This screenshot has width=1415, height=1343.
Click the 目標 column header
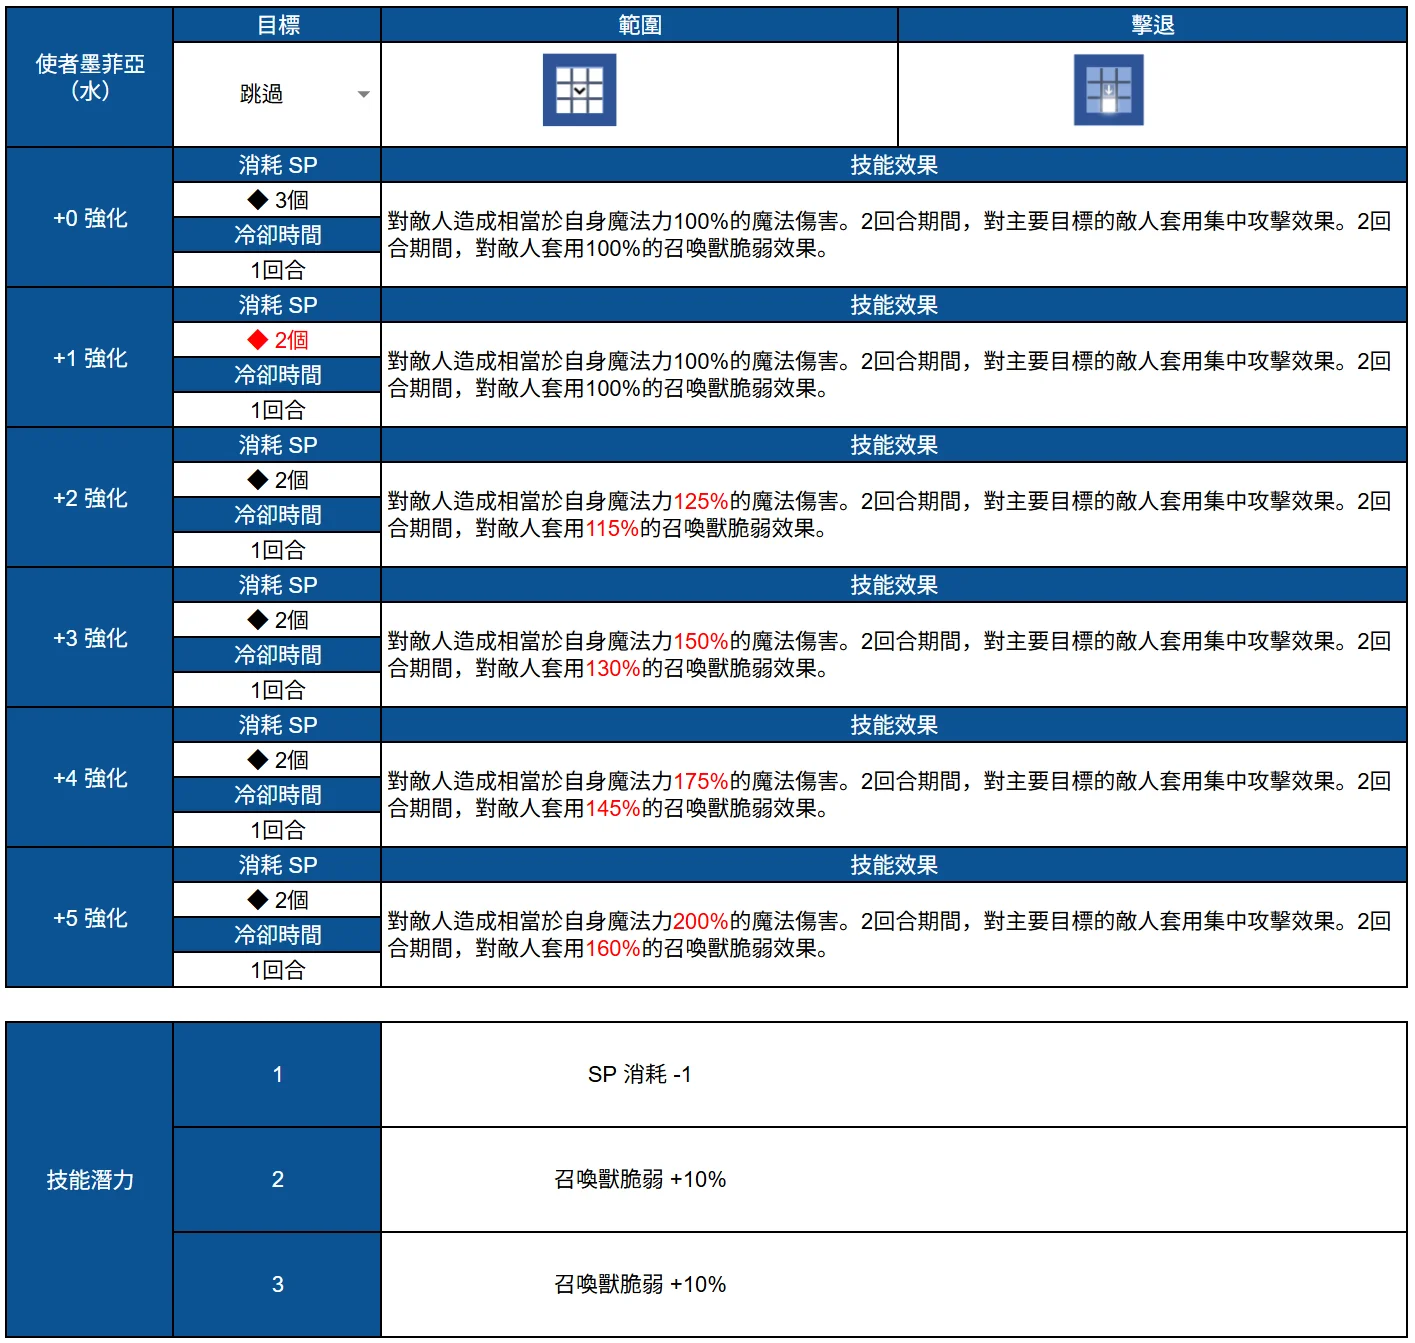point(277,25)
